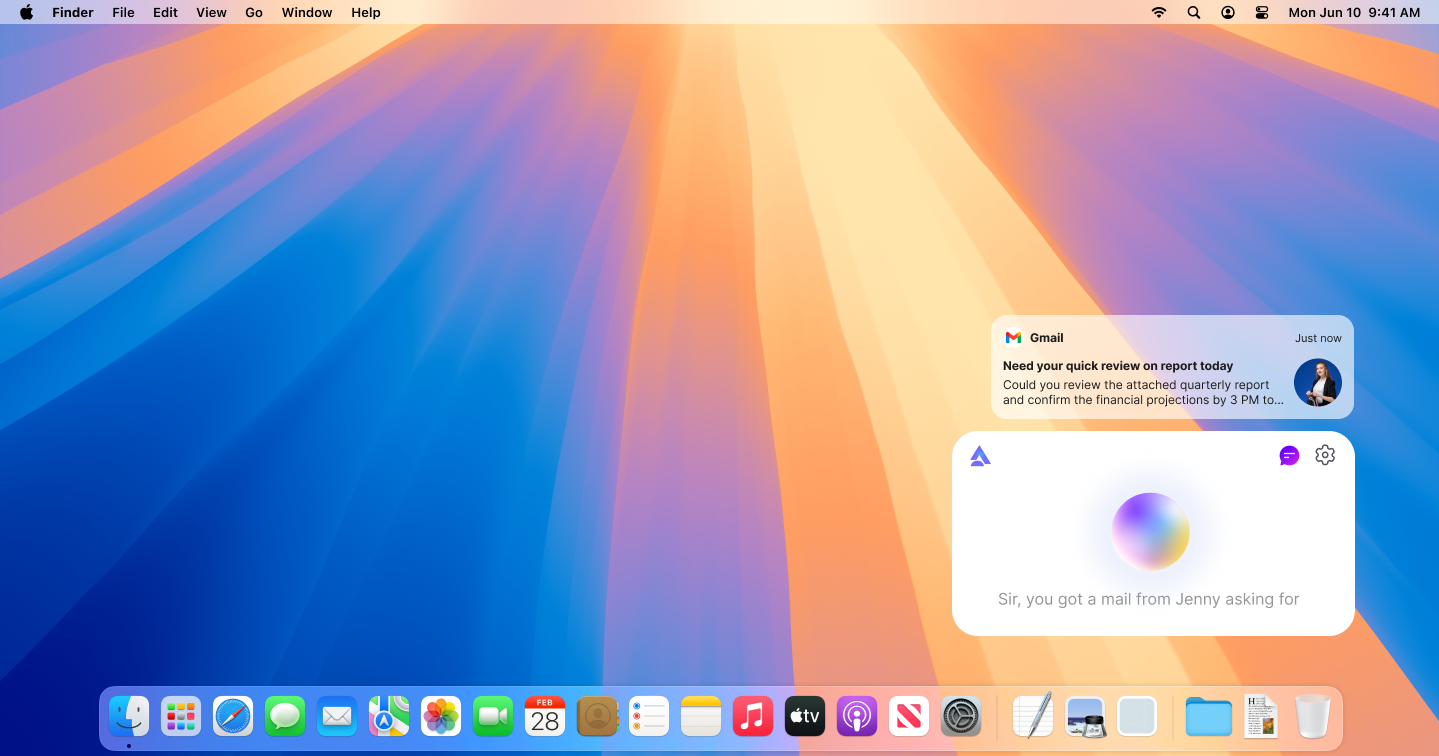Open assistant widget settings gear
This screenshot has width=1439, height=756.
click(1325, 455)
